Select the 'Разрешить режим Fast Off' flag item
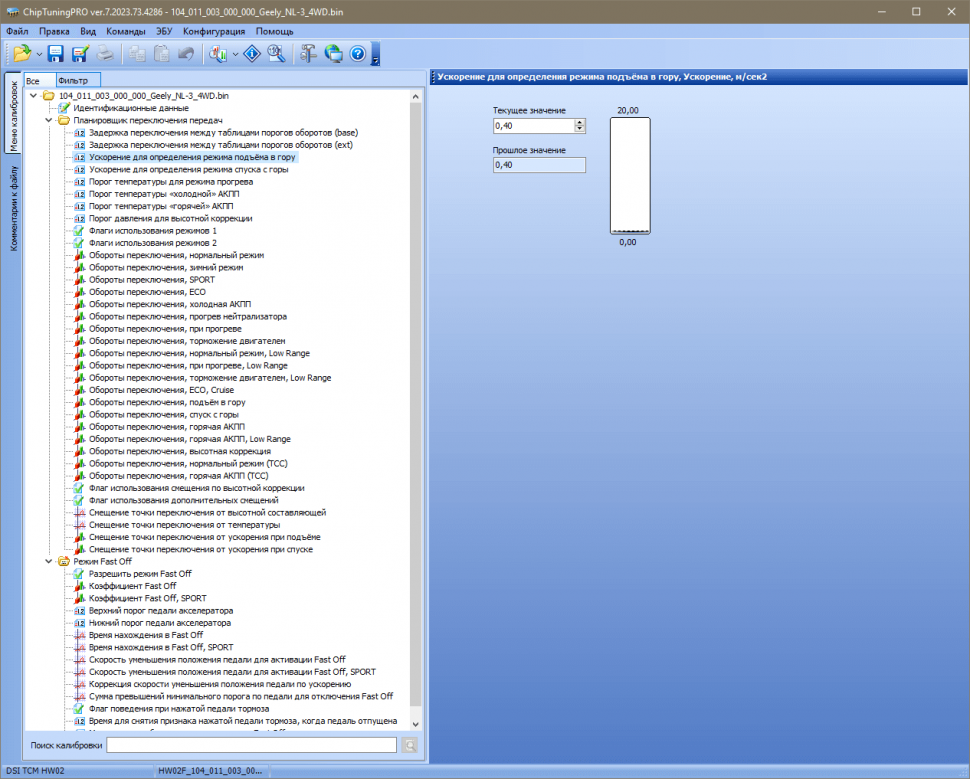The image size is (970, 779). point(140,574)
